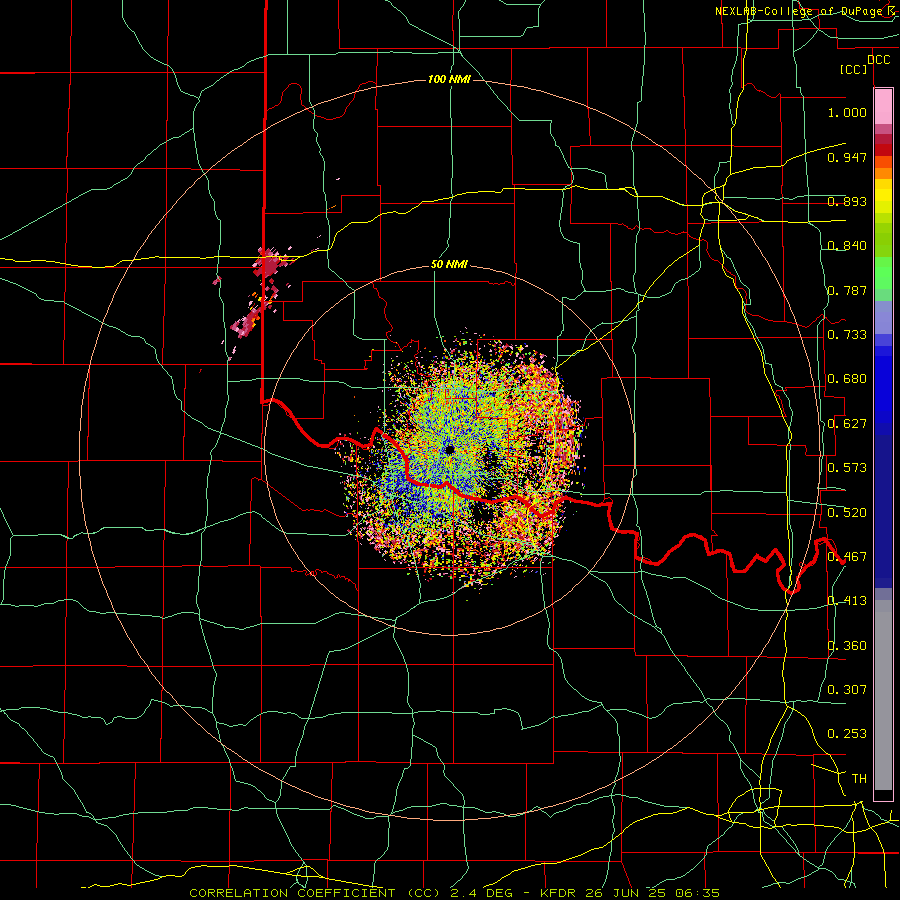The width and height of the screenshot is (900, 900).
Task: Click the 0.253 scale value
Action: coord(847,734)
